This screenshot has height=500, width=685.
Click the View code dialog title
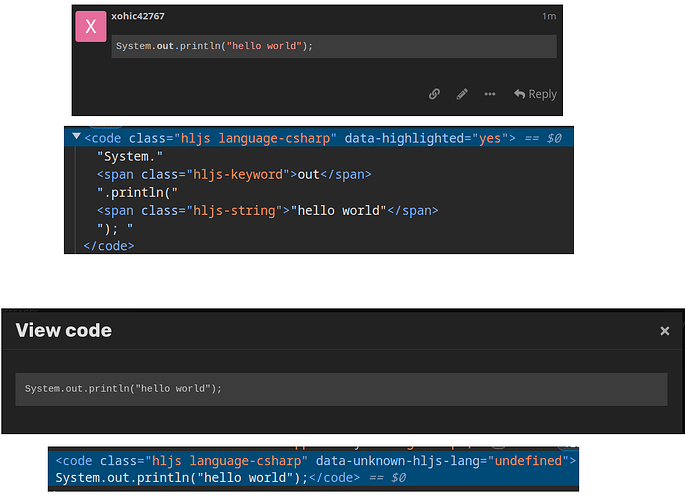tap(64, 331)
